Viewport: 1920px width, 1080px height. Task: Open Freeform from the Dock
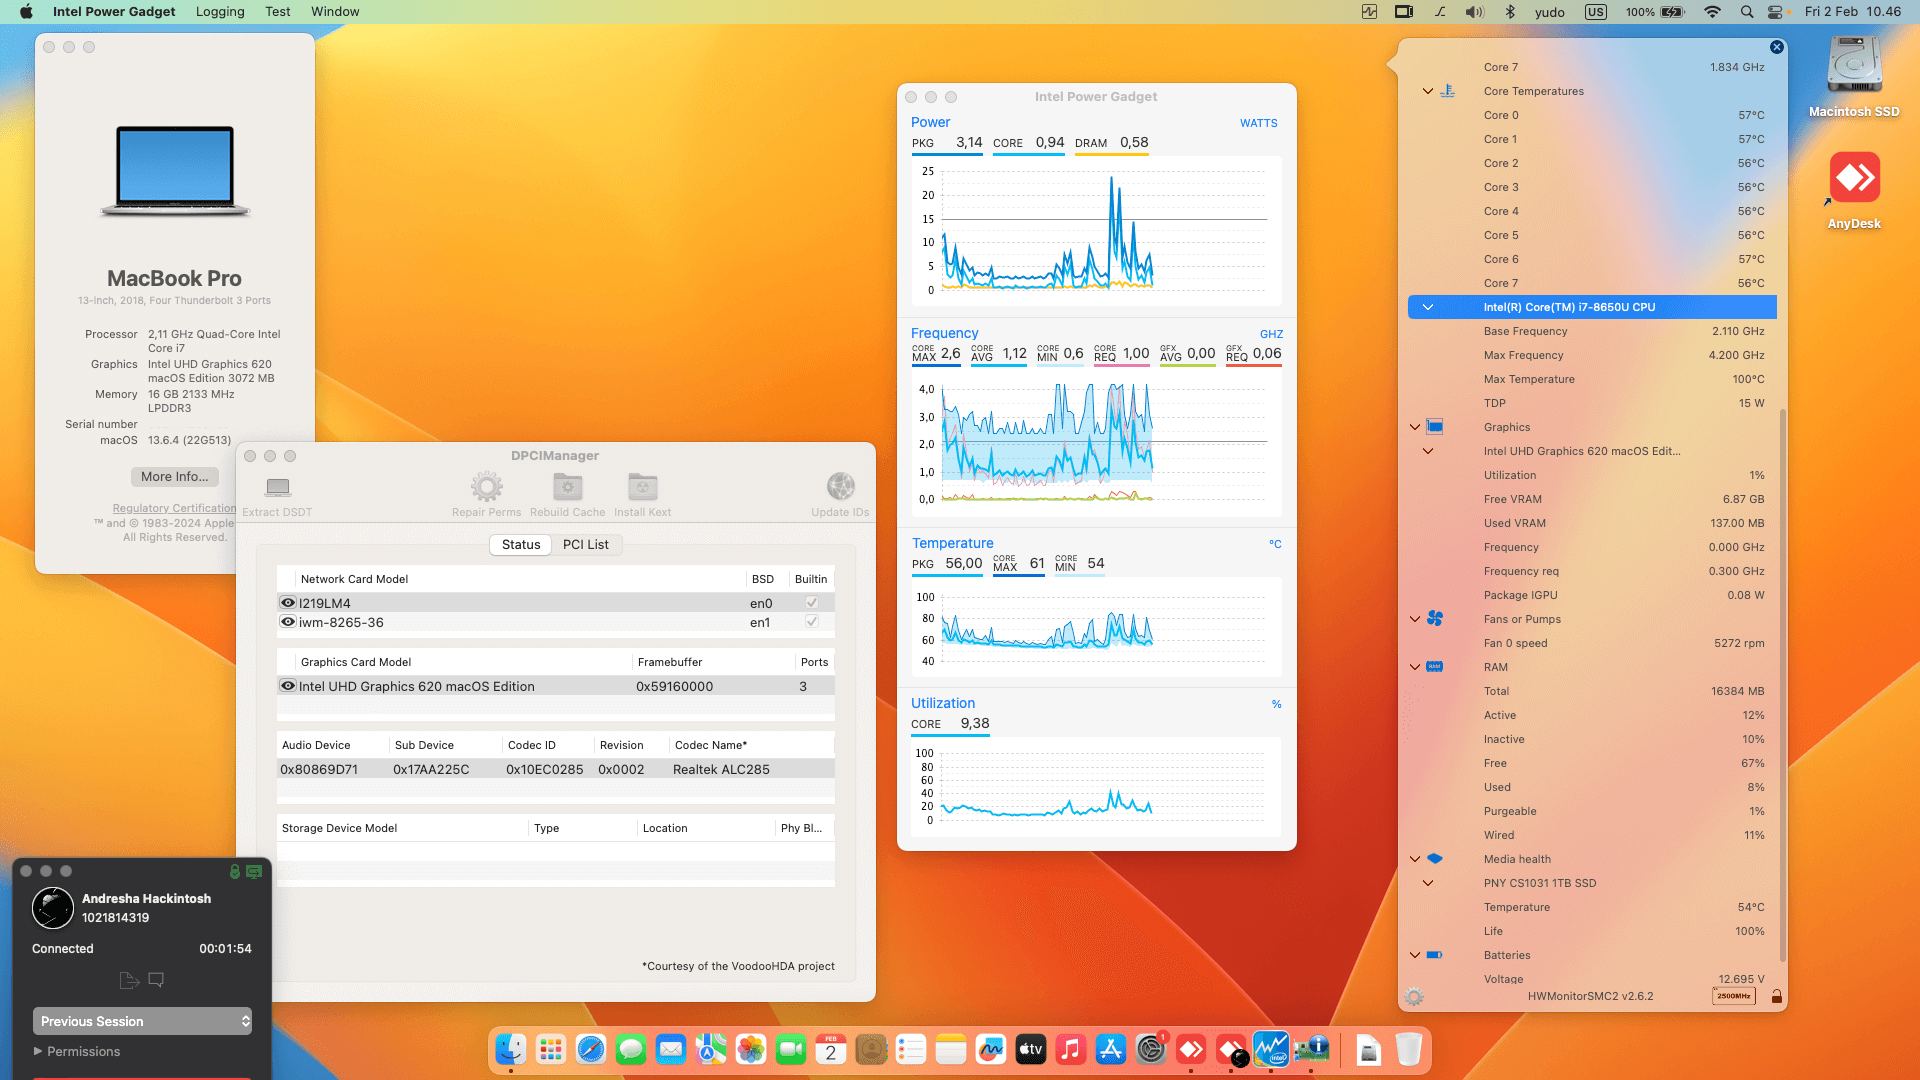[991, 1049]
